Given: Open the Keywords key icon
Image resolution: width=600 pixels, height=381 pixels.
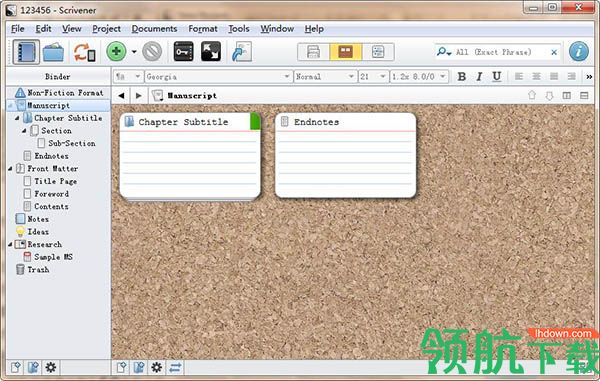Looking at the screenshot, I should click(183, 52).
